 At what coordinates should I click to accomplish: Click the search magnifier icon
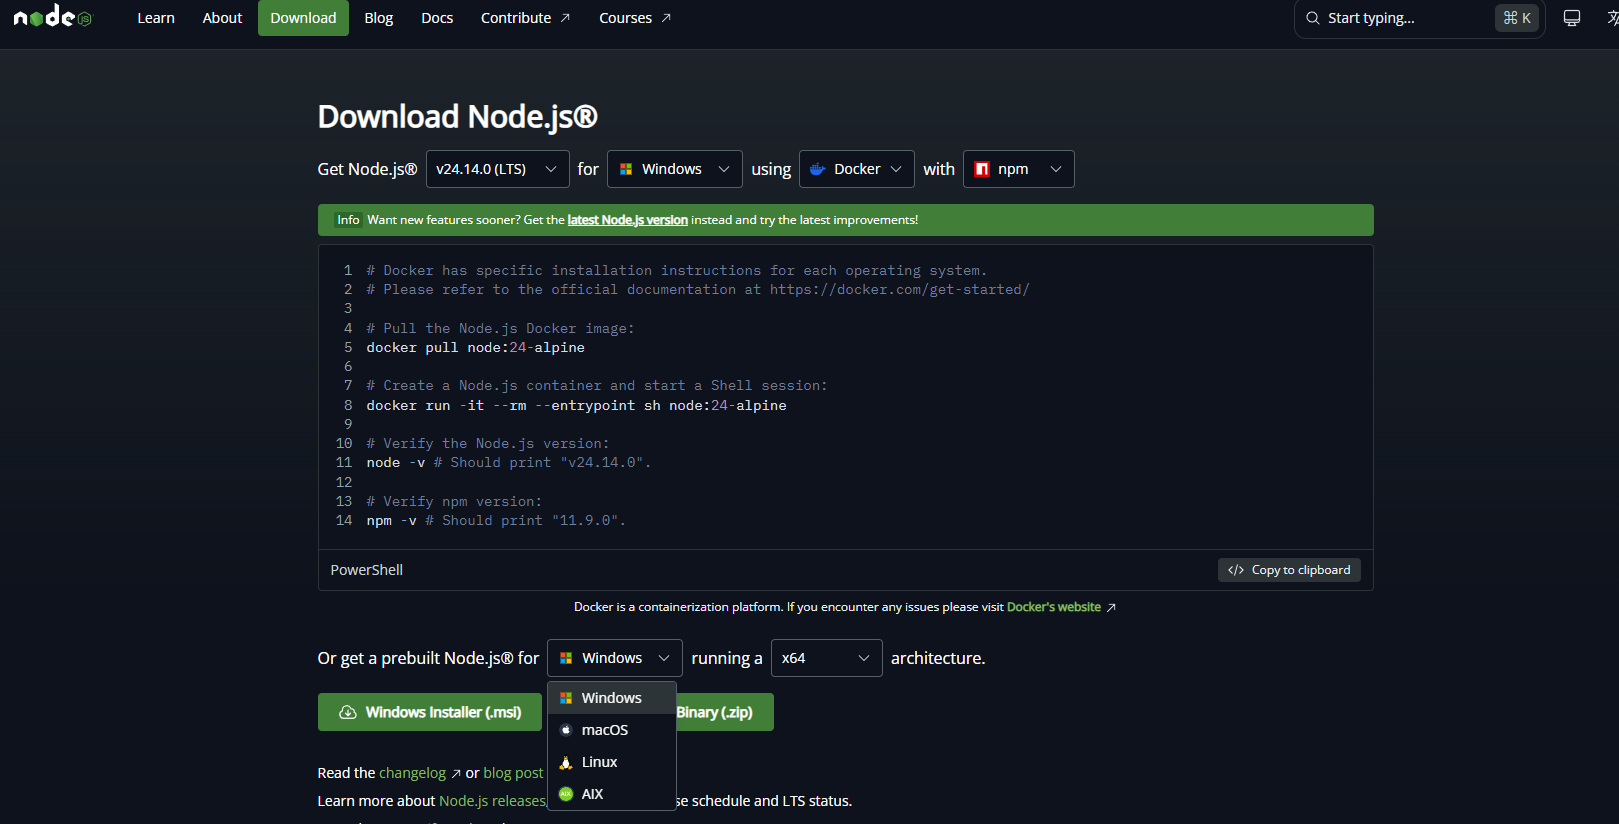point(1313,18)
